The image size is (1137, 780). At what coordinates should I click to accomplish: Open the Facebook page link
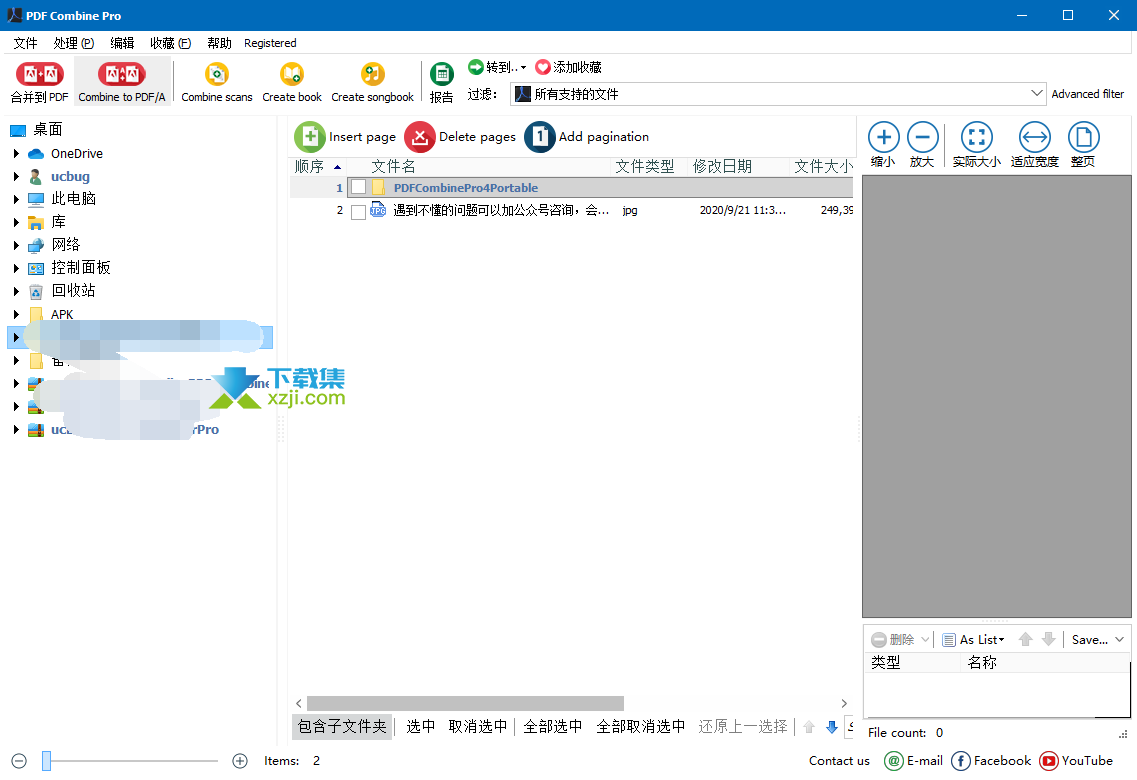pyautogui.click(x=991, y=761)
